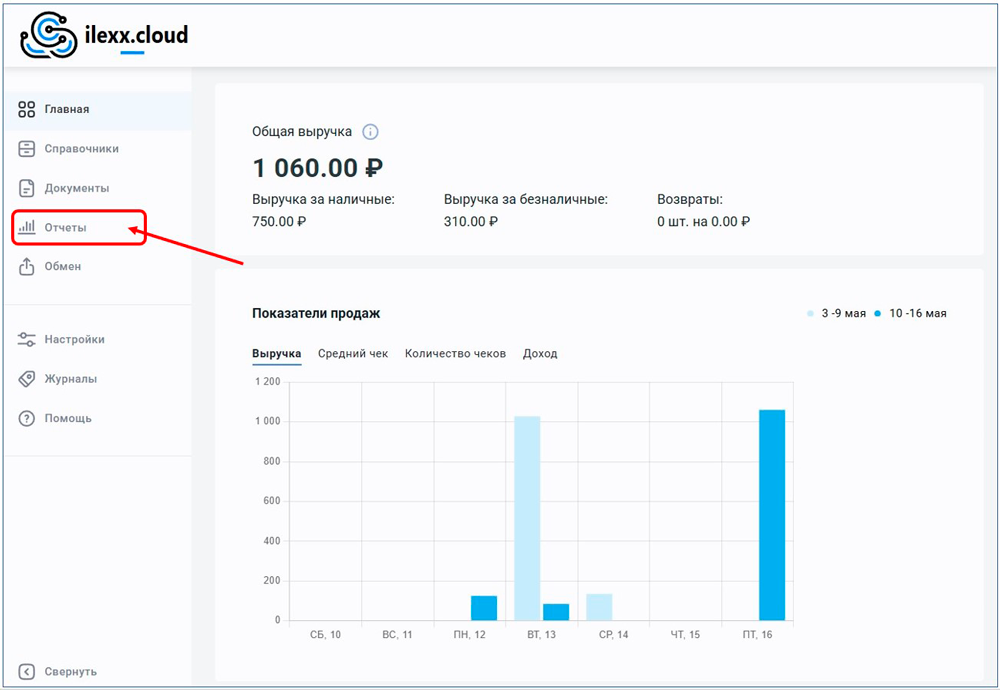1000x690 pixels.
Task: Click the Отчеты bar chart icon
Action: point(27,227)
